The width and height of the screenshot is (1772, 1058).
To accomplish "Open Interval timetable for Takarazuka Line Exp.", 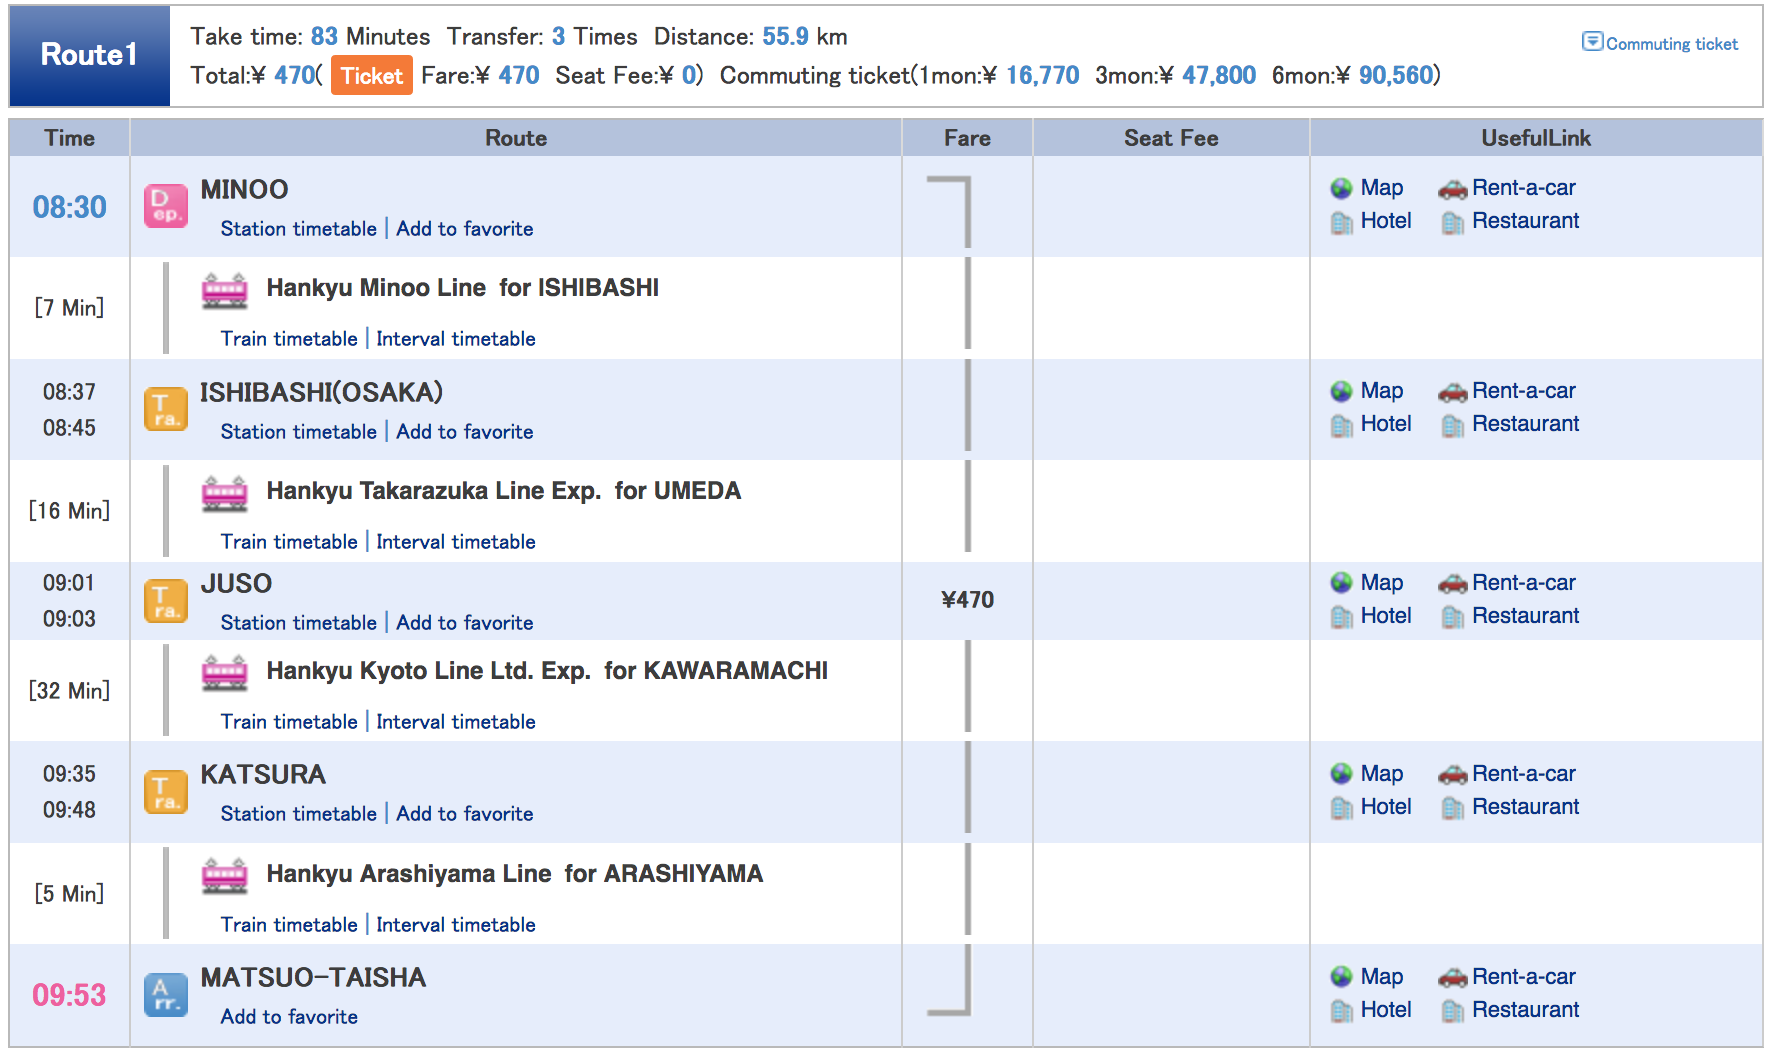I will pyautogui.click(x=456, y=542).
